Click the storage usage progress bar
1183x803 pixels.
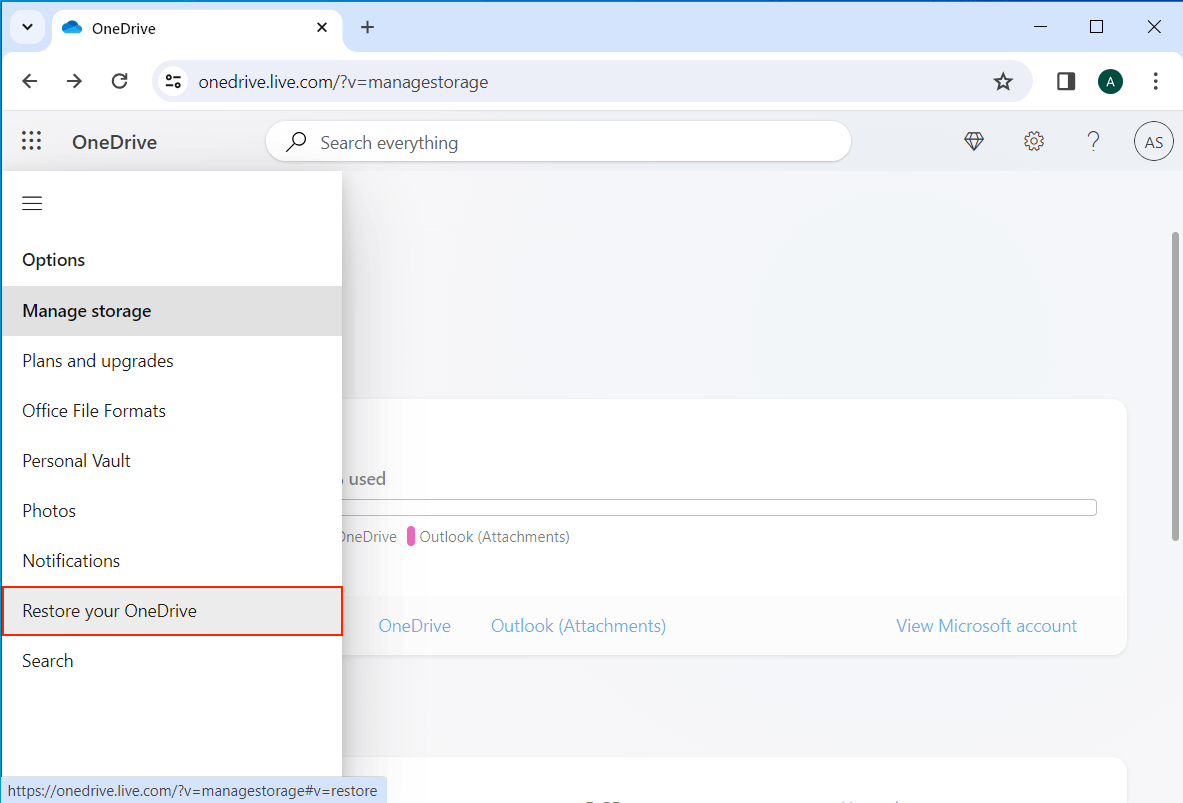(x=719, y=507)
